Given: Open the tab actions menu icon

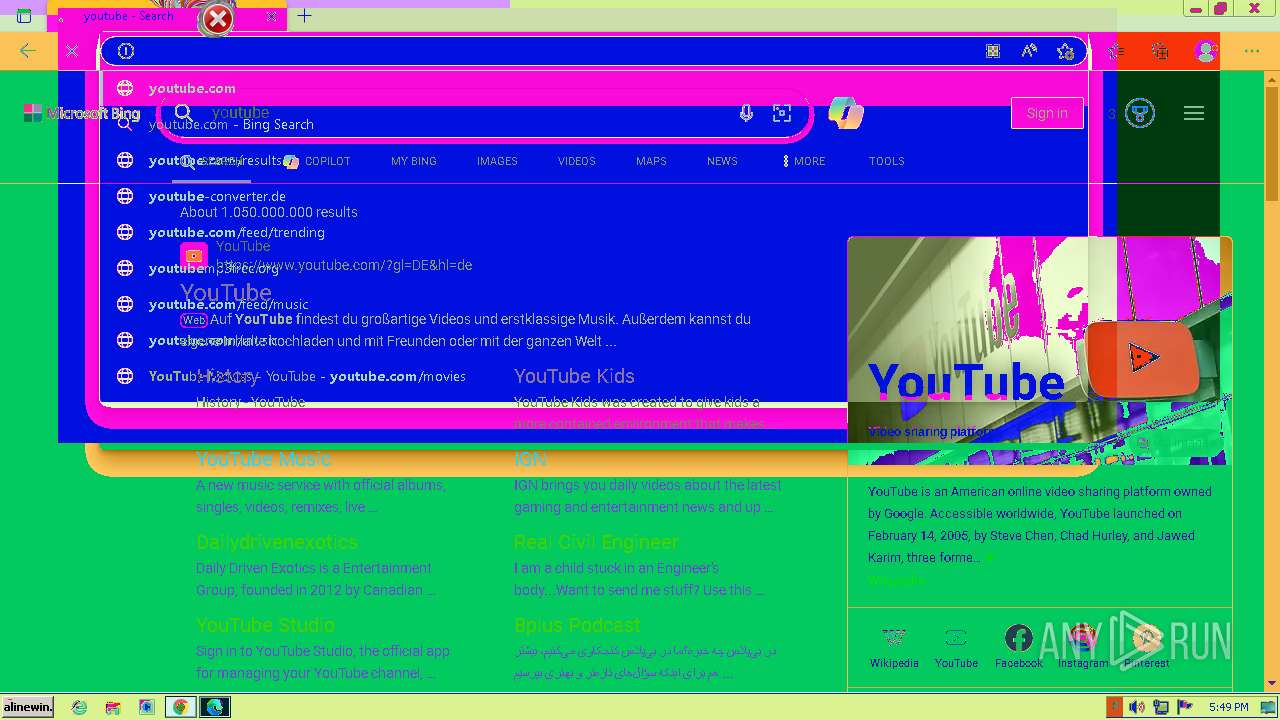Looking at the screenshot, I should (x=24, y=16).
